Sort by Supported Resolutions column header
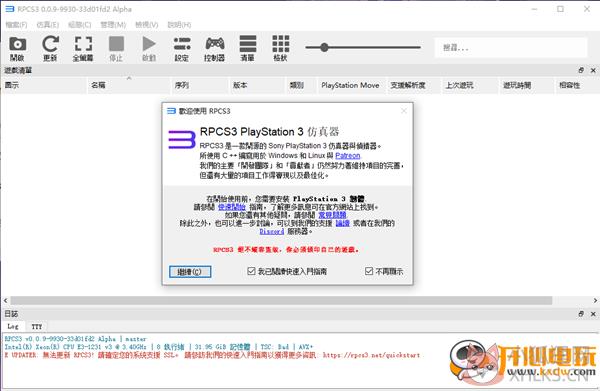The image size is (600, 391). [x=414, y=85]
